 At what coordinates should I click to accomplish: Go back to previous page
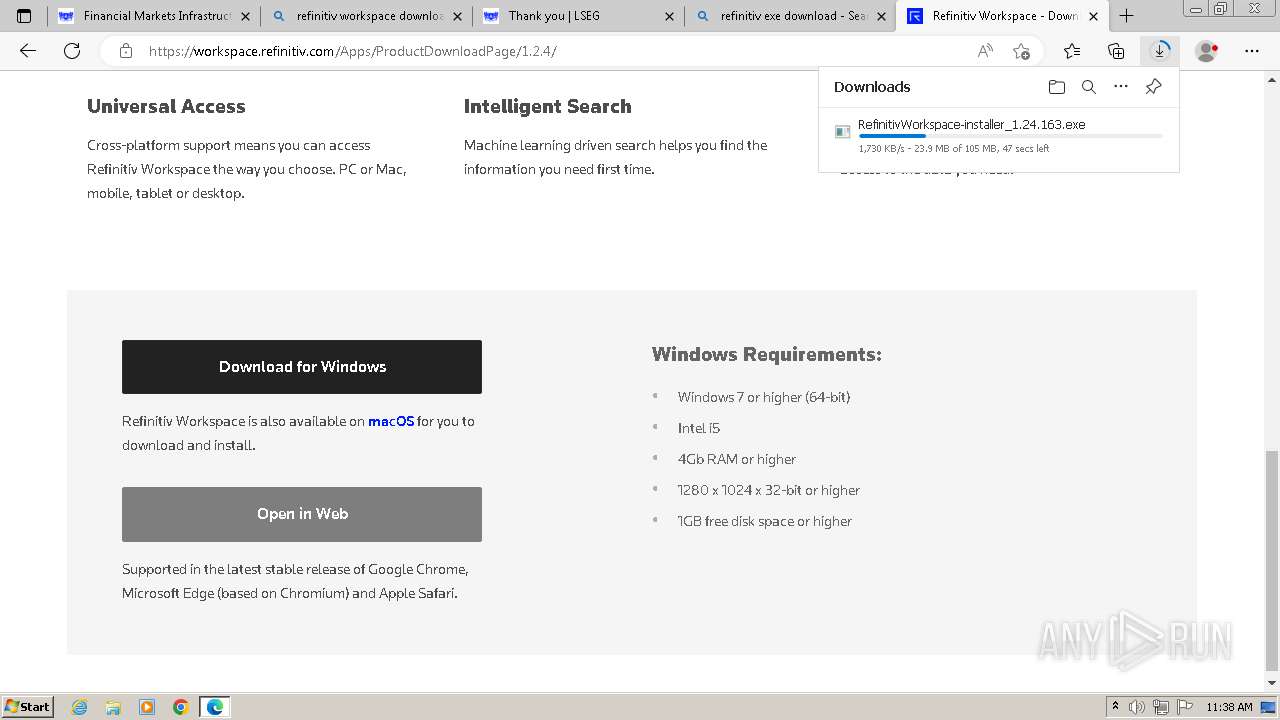[28, 51]
